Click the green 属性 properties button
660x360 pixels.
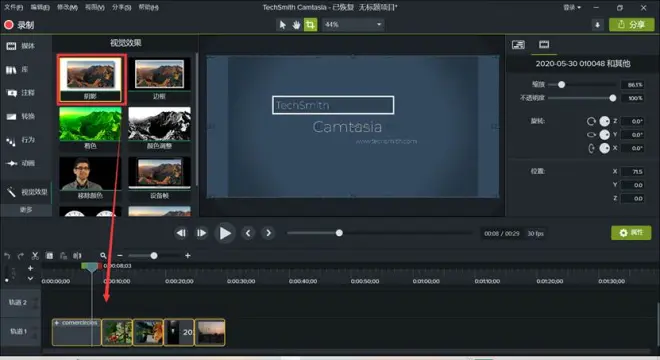pyautogui.click(x=631, y=233)
